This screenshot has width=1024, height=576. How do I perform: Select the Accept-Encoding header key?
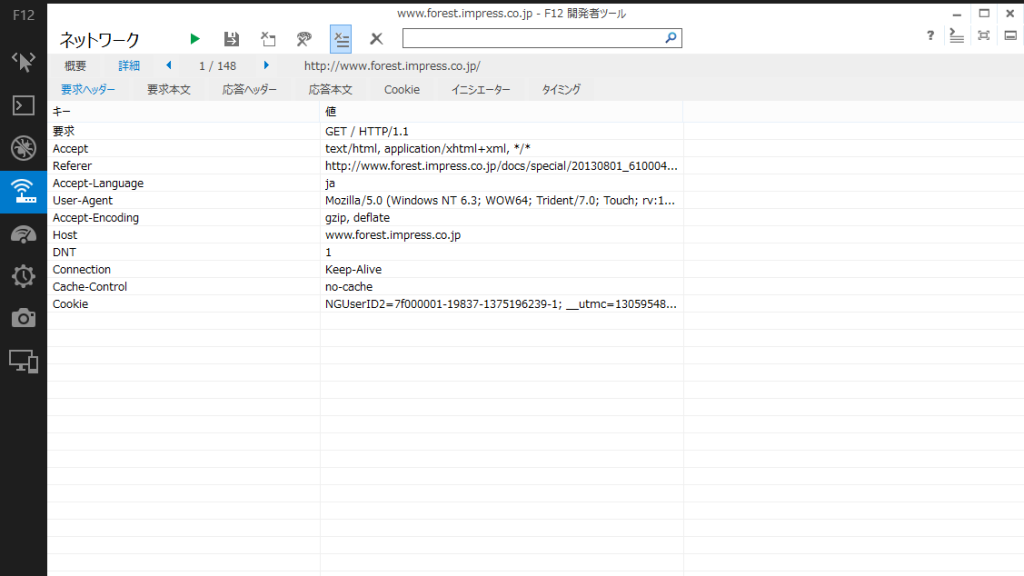click(95, 217)
